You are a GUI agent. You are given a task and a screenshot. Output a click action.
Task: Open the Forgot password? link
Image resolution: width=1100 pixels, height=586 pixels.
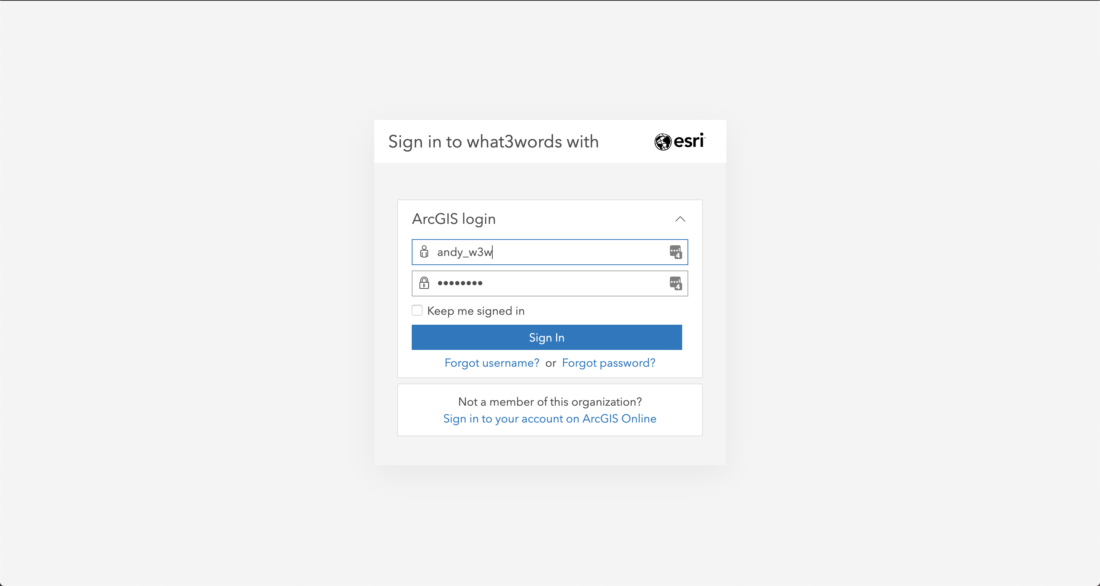(609, 363)
